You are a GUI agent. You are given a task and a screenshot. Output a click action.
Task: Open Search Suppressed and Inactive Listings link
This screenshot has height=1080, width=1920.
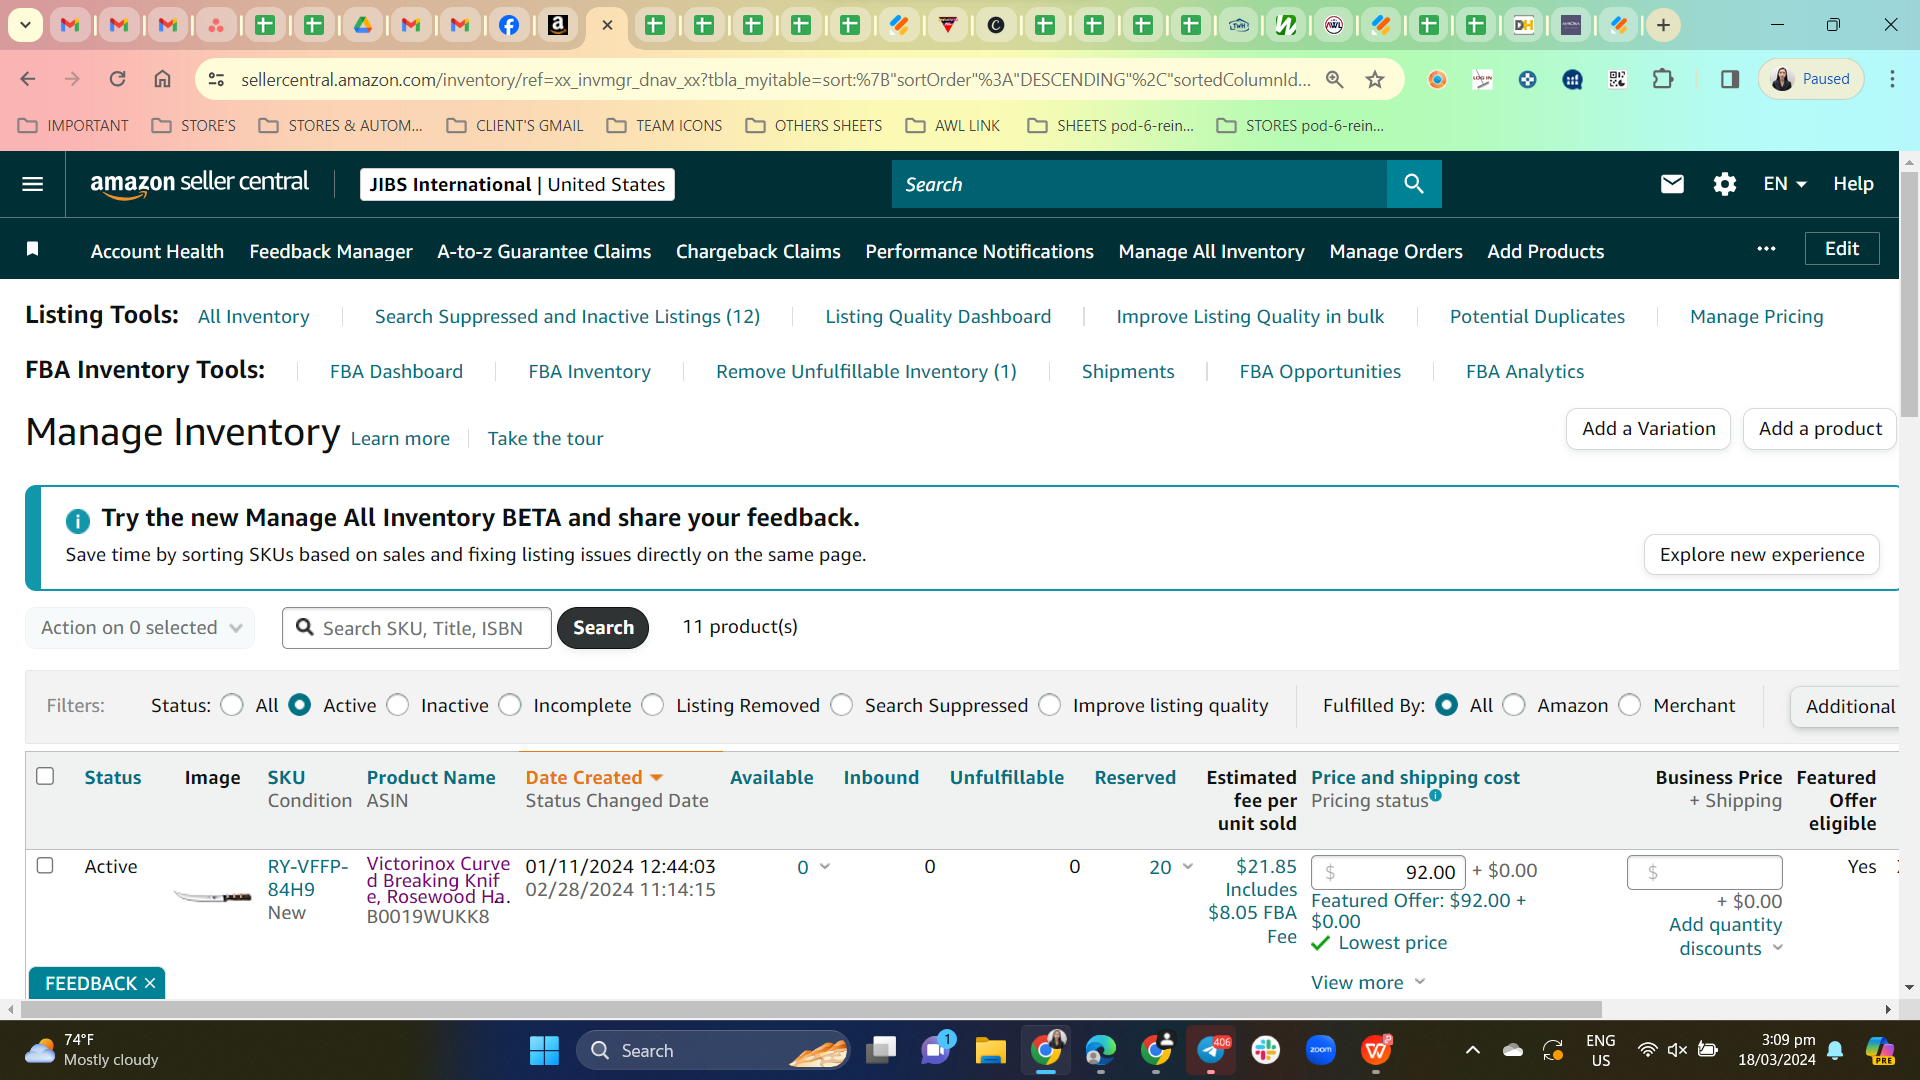pyautogui.click(x=567, y=316)
